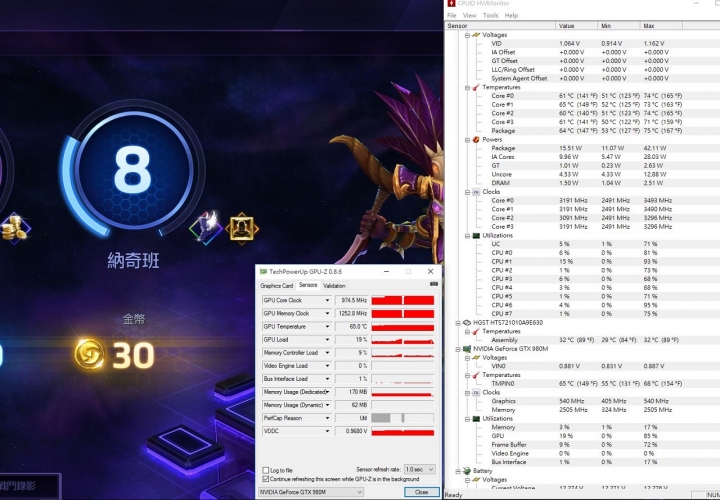Click the HGST hard drive icon

click(467, 323)
